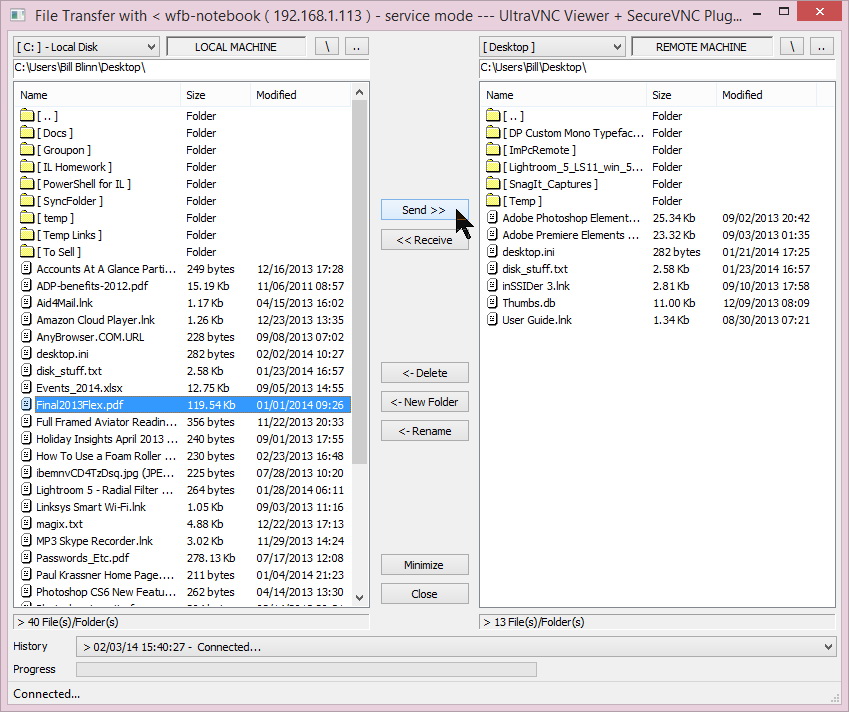Image resolution: width=849 pixels, height=712 pixels.
Task: Open the local drive dropdown showing C: Local Disk
Action: tap(86, 47)
